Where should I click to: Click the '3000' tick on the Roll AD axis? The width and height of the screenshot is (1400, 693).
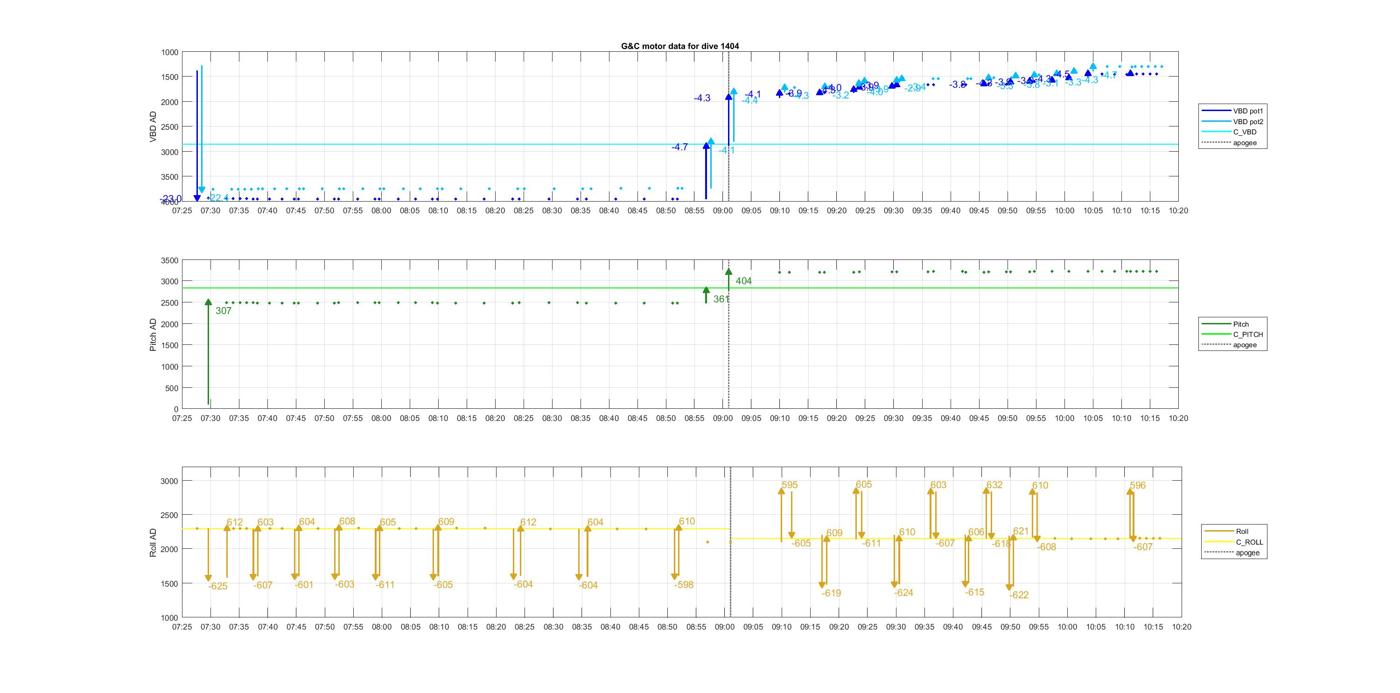(169, 481)
